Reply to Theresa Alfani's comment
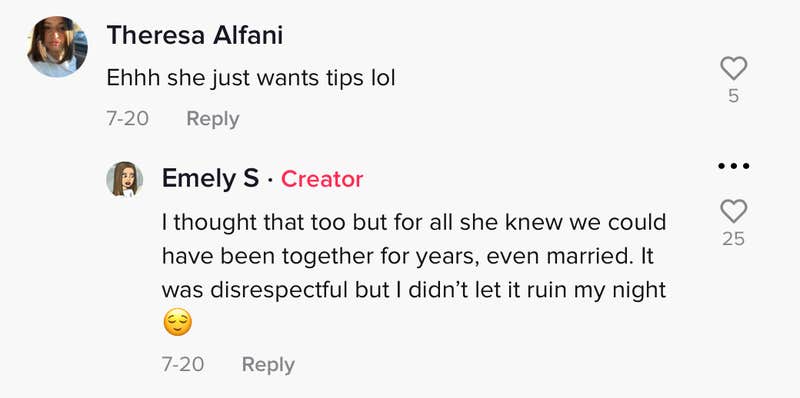The width and height of the screenshot is (800, 398). click(x=213, y=119)
